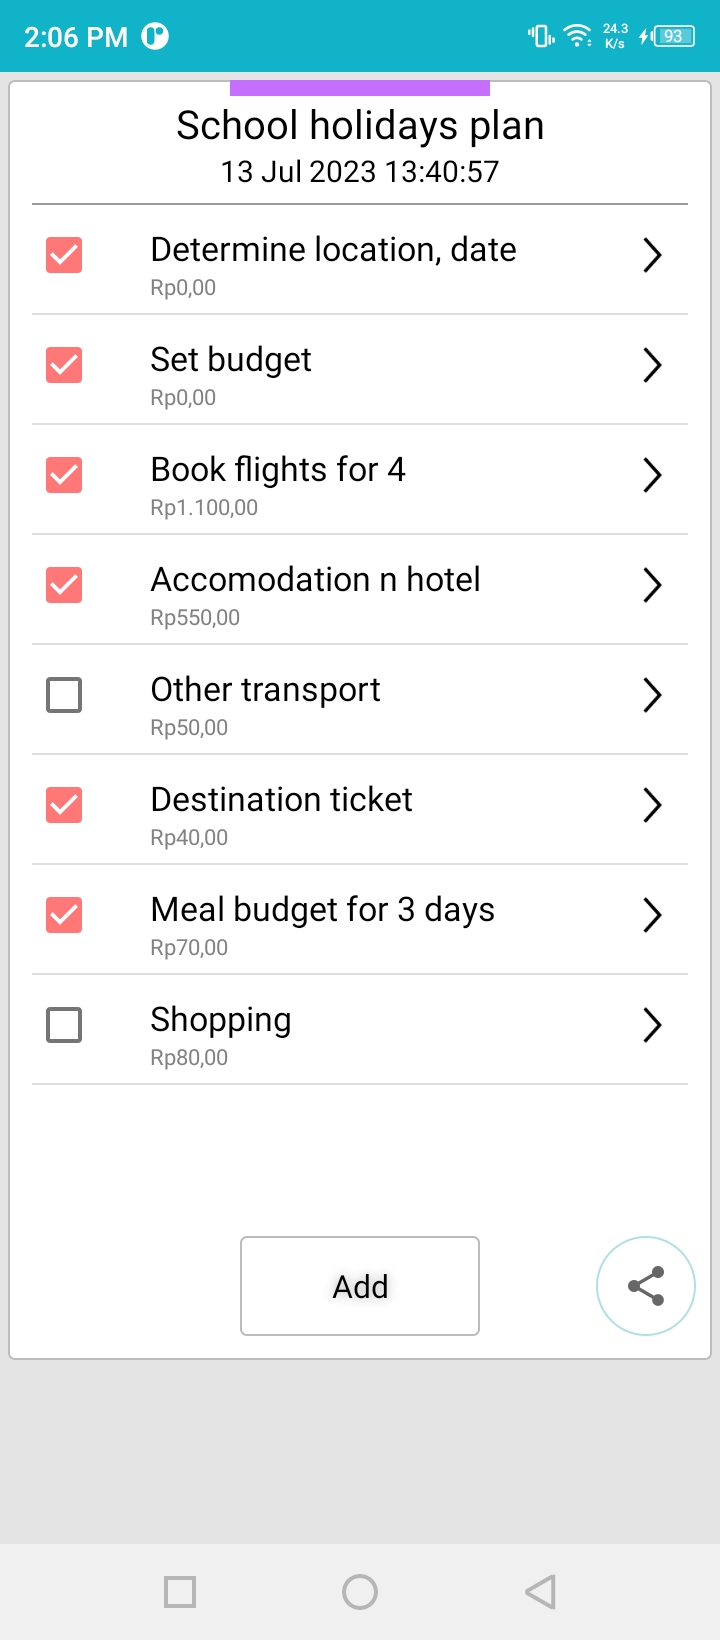Uncheck the Set budget checkbox
The height and width of the screenshot is (1640, 720).
(64, 365)
